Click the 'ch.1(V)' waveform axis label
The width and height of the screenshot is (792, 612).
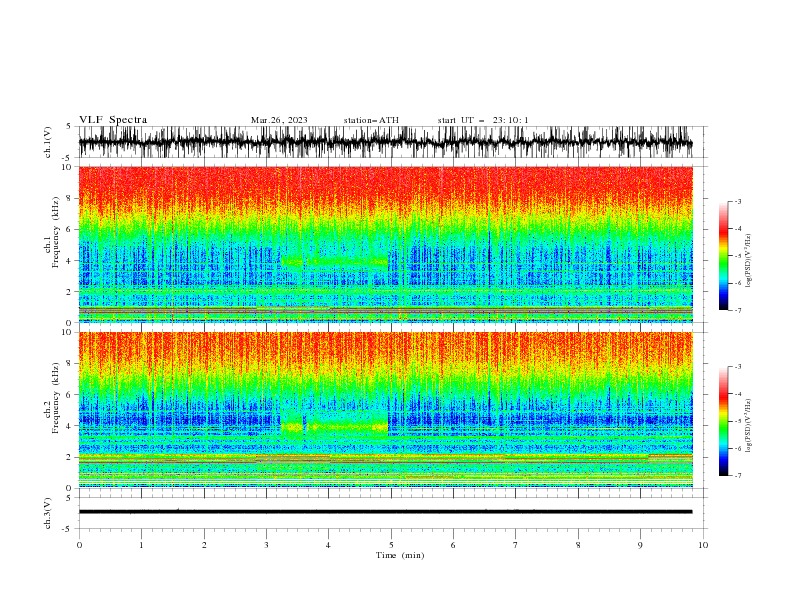point(48,142)
